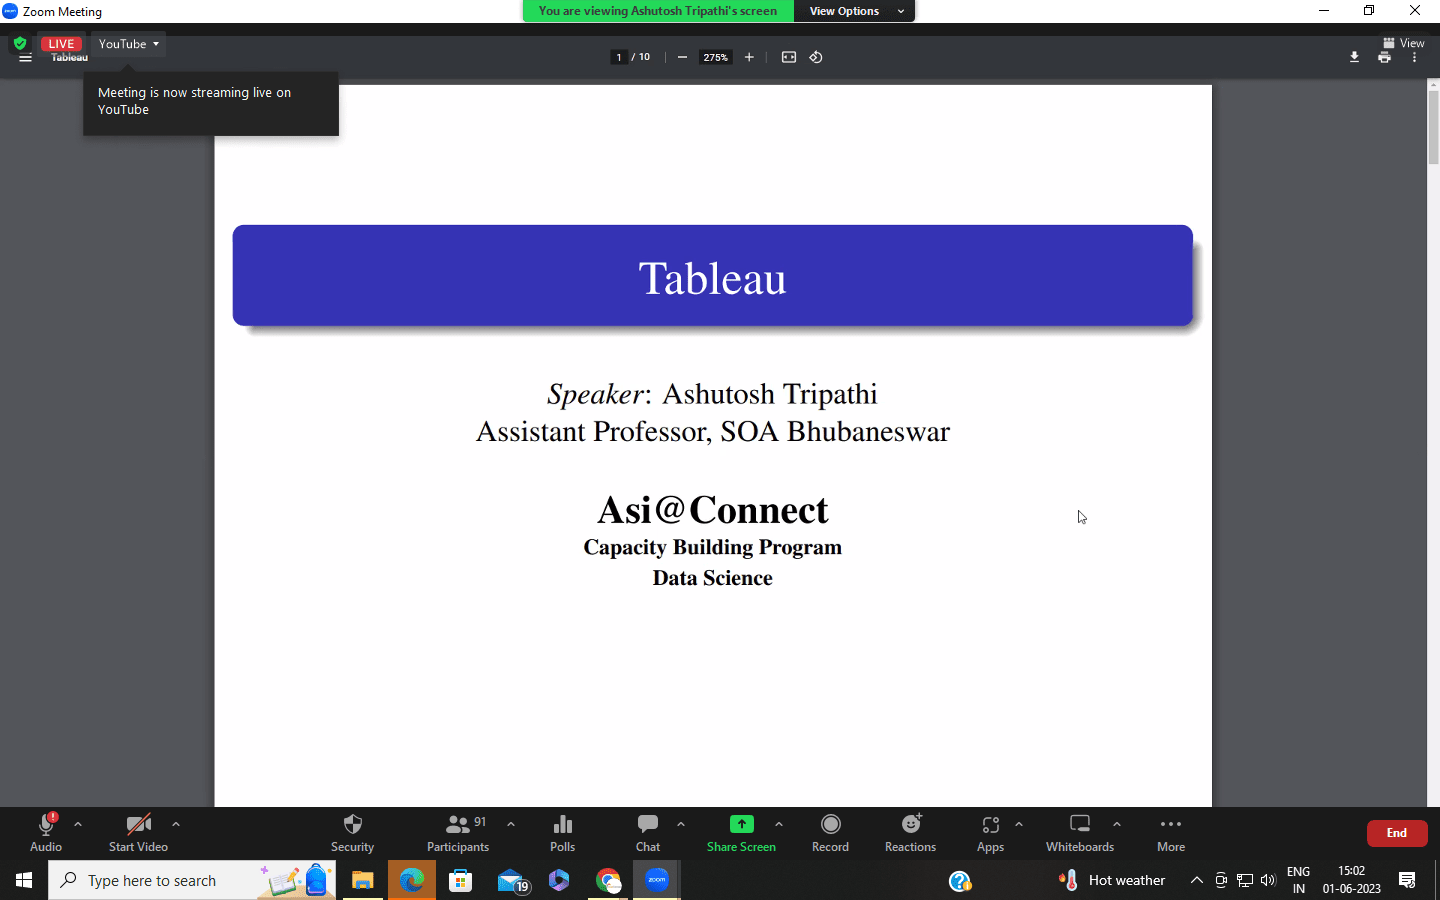Show hidden system tray icons
Viewport: 1440px width, 900px height.
(1196, 880)
